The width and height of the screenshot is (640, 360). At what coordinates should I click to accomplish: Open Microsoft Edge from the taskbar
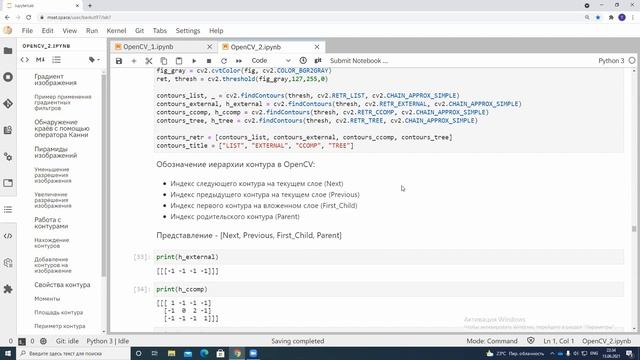204,353
